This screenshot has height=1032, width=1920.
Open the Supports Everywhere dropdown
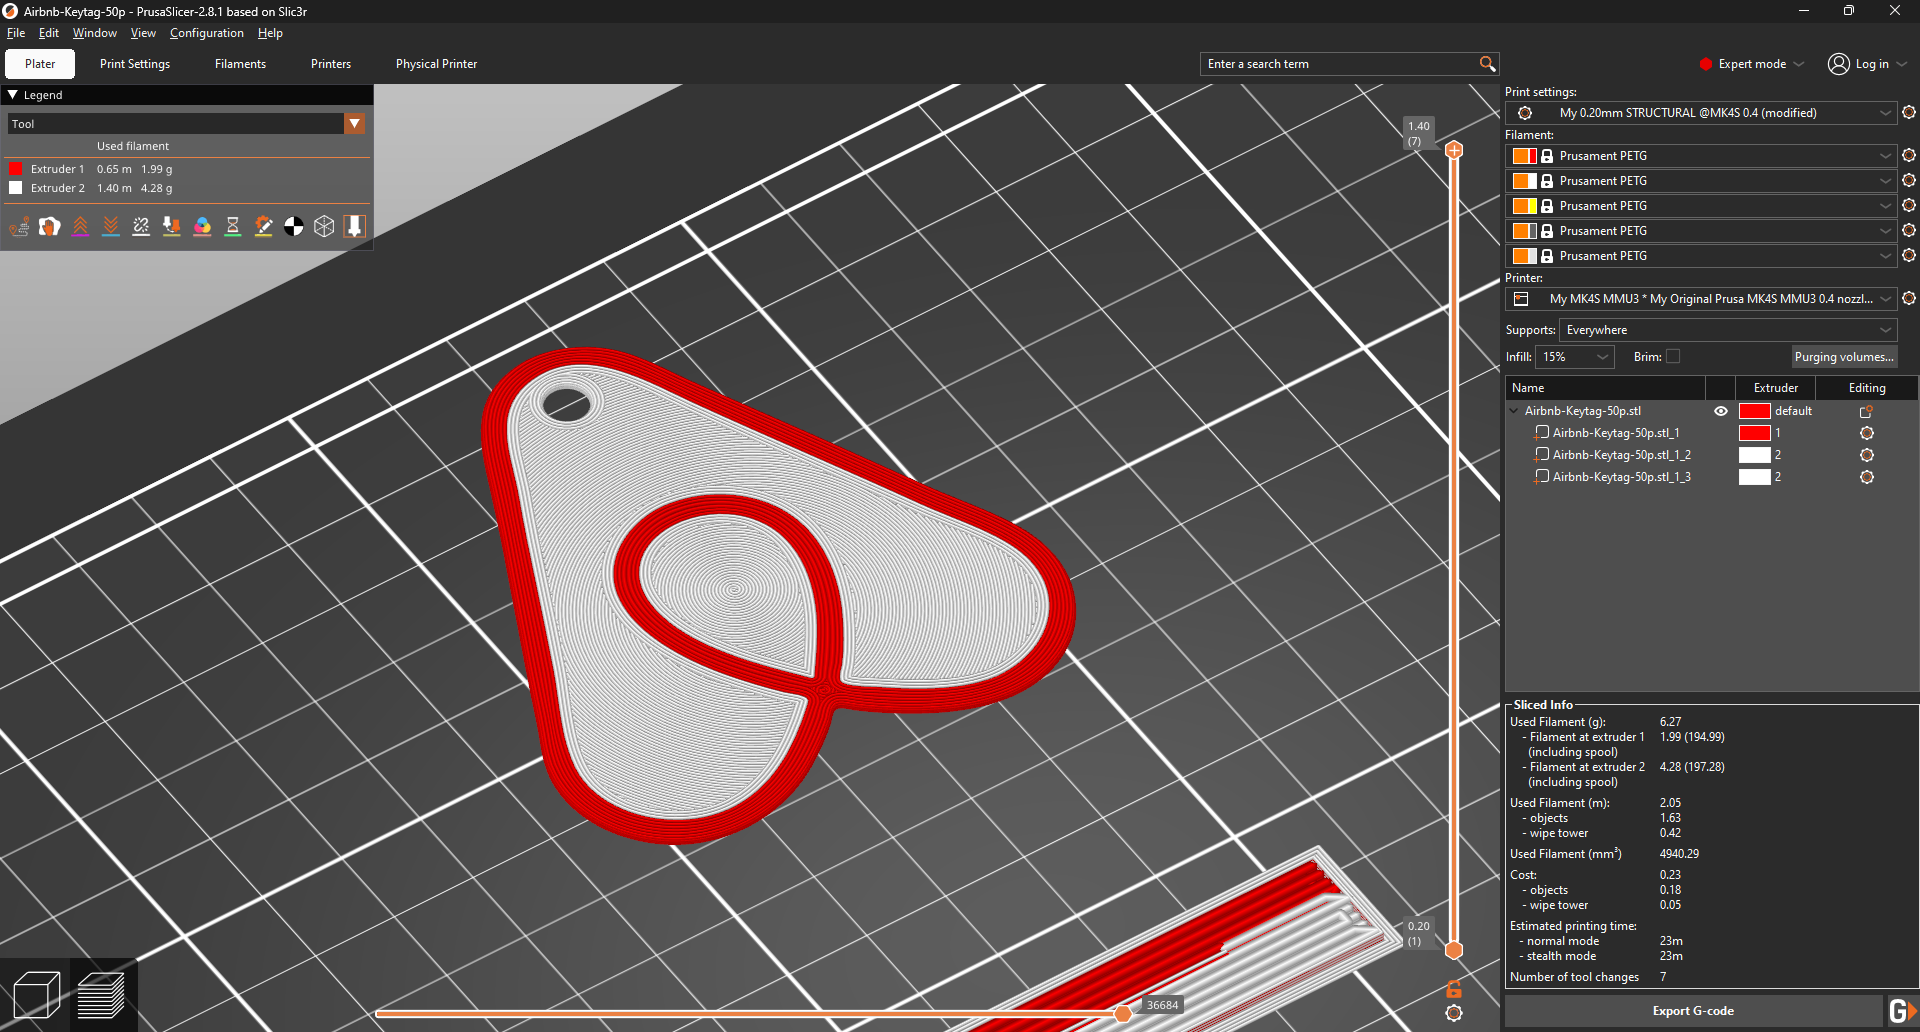pos(1727,330)
